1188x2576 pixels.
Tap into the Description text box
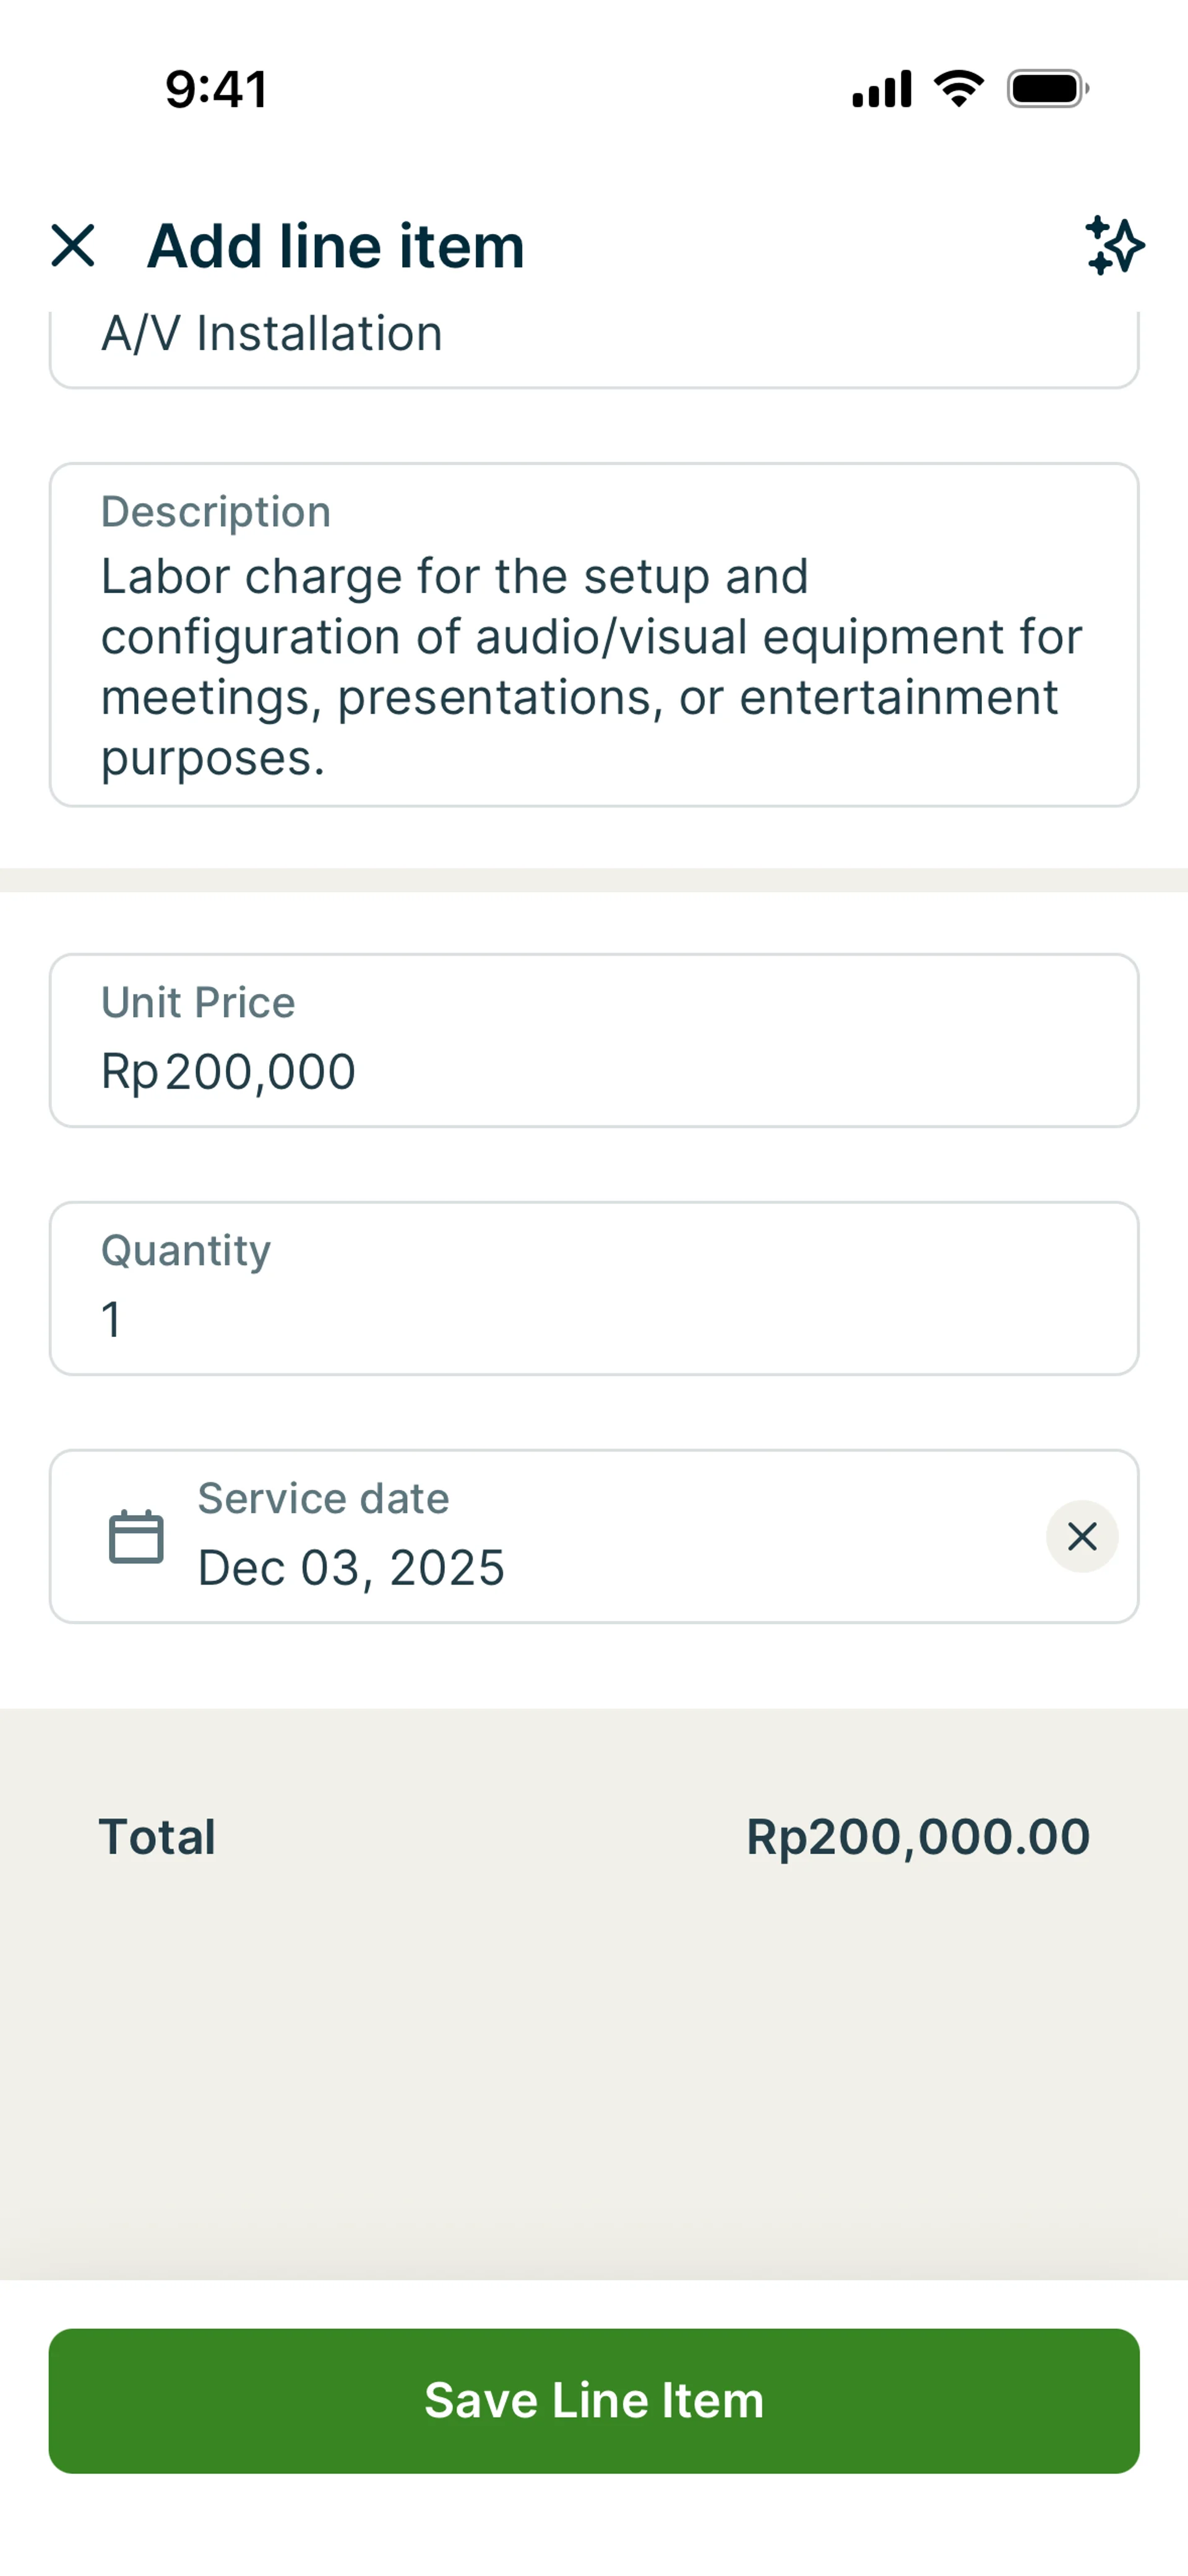[594, 635]
